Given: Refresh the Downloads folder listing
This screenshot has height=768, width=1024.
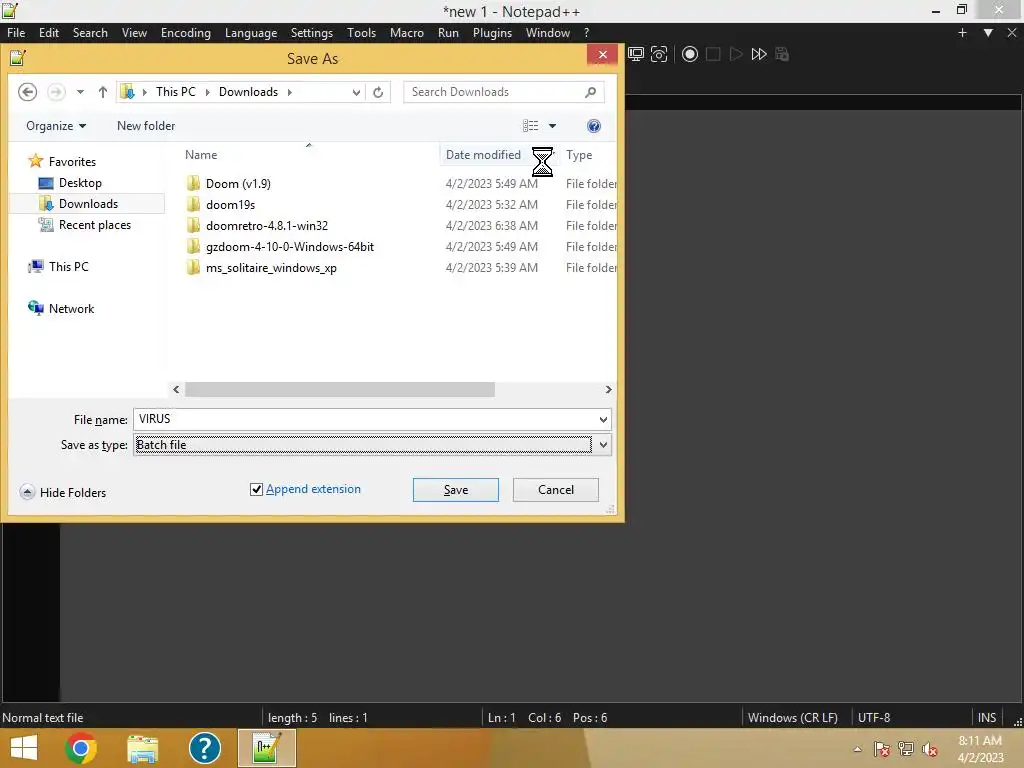Looking at the screenshot, I should 378,92.
